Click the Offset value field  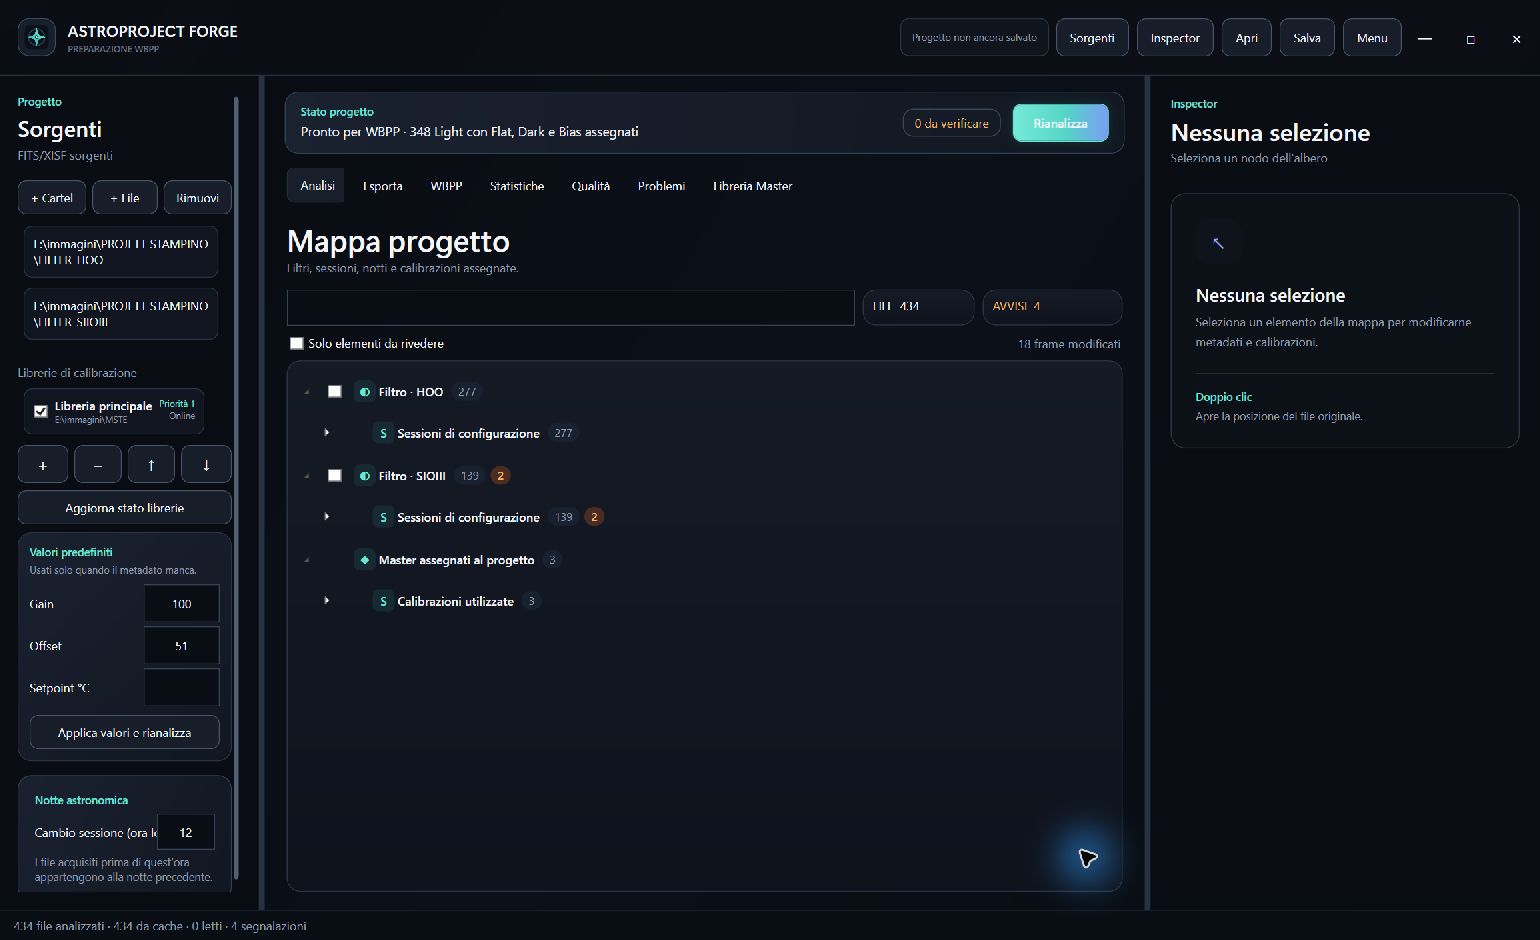182,646
